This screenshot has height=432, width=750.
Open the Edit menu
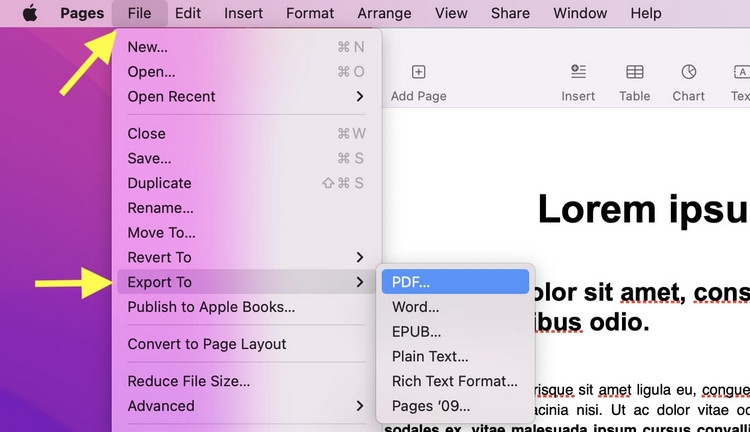188,13
